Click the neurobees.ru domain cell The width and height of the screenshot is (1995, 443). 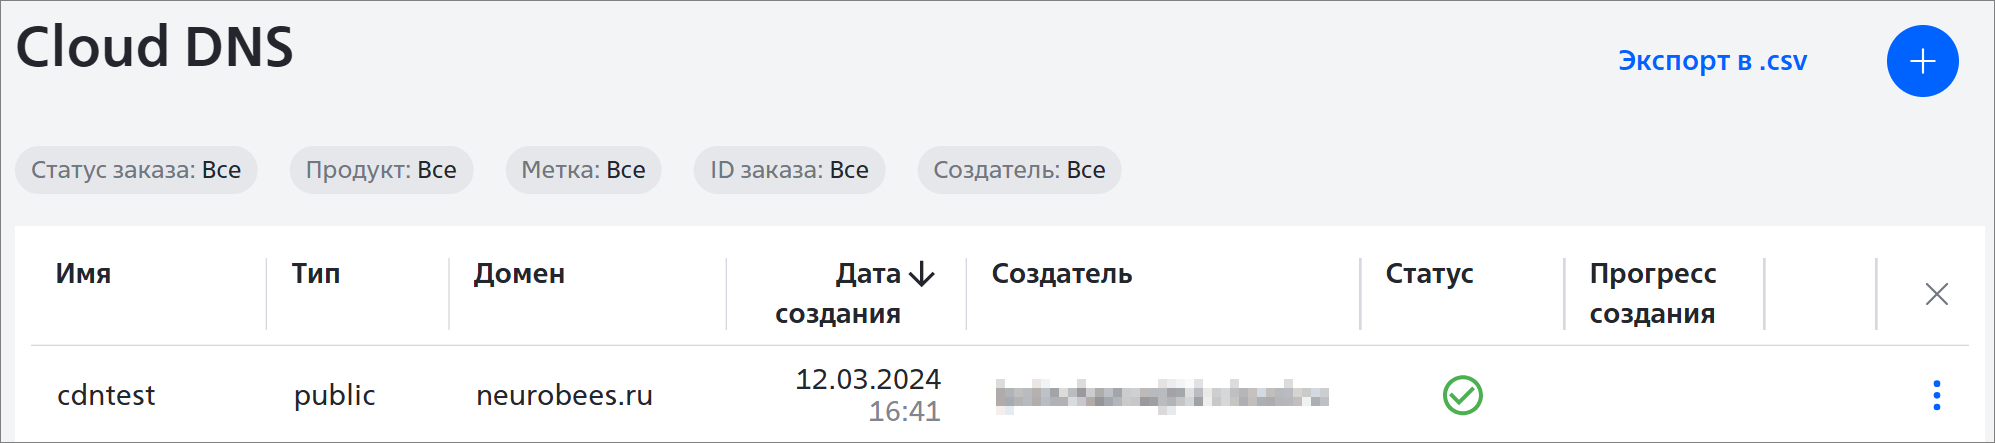pyautogui.click(x=564, y=395)
